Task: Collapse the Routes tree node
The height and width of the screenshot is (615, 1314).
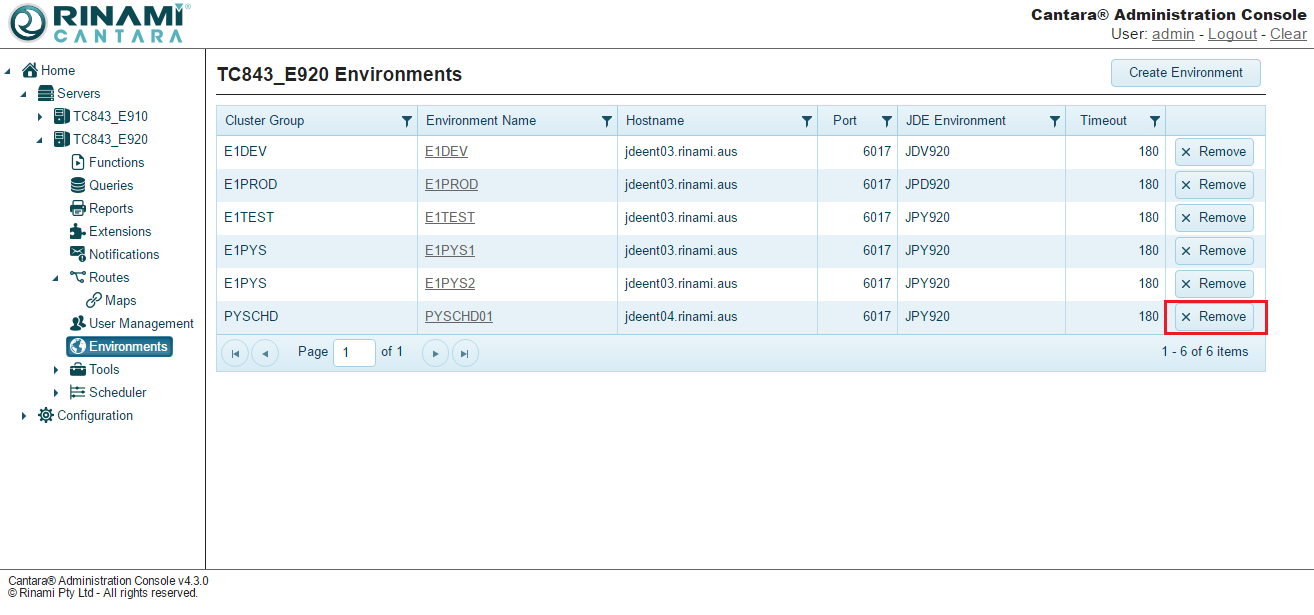Action: 56,278
